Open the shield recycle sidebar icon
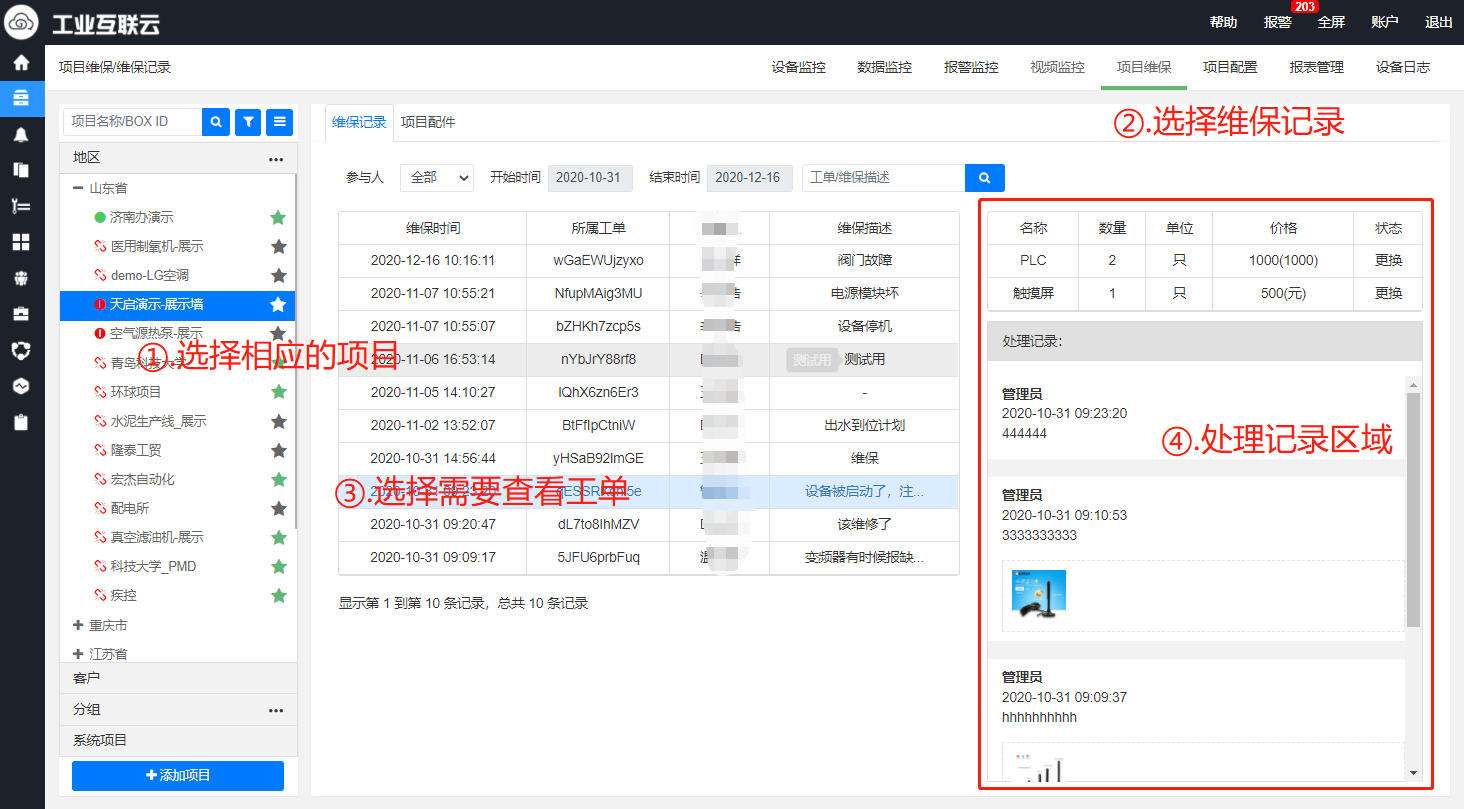 [x=21, y=350]
